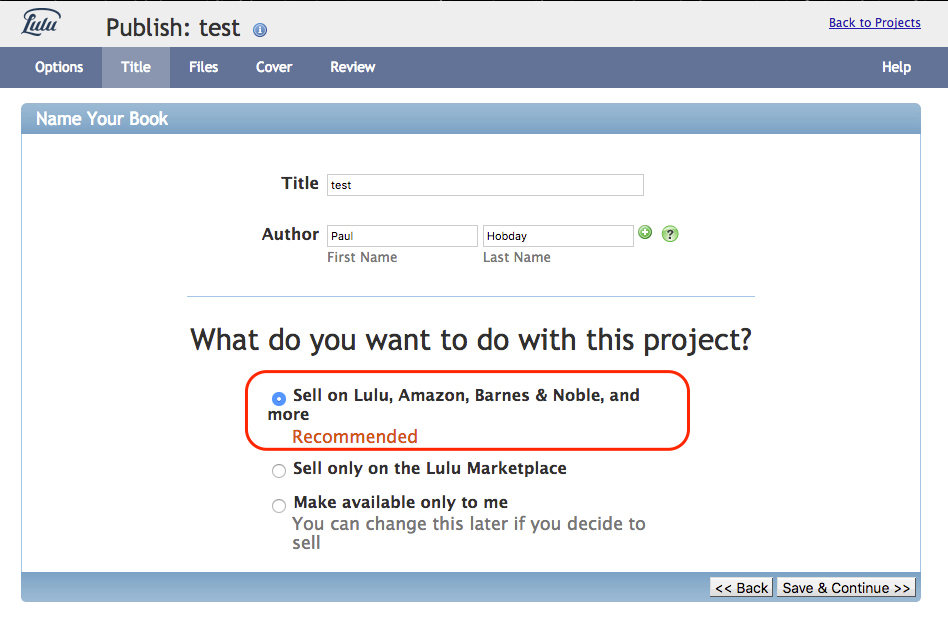The width and height of the screenshot is (948, 623).
Task: Click the Lulu logo icon
Action: tap(41, 22)
